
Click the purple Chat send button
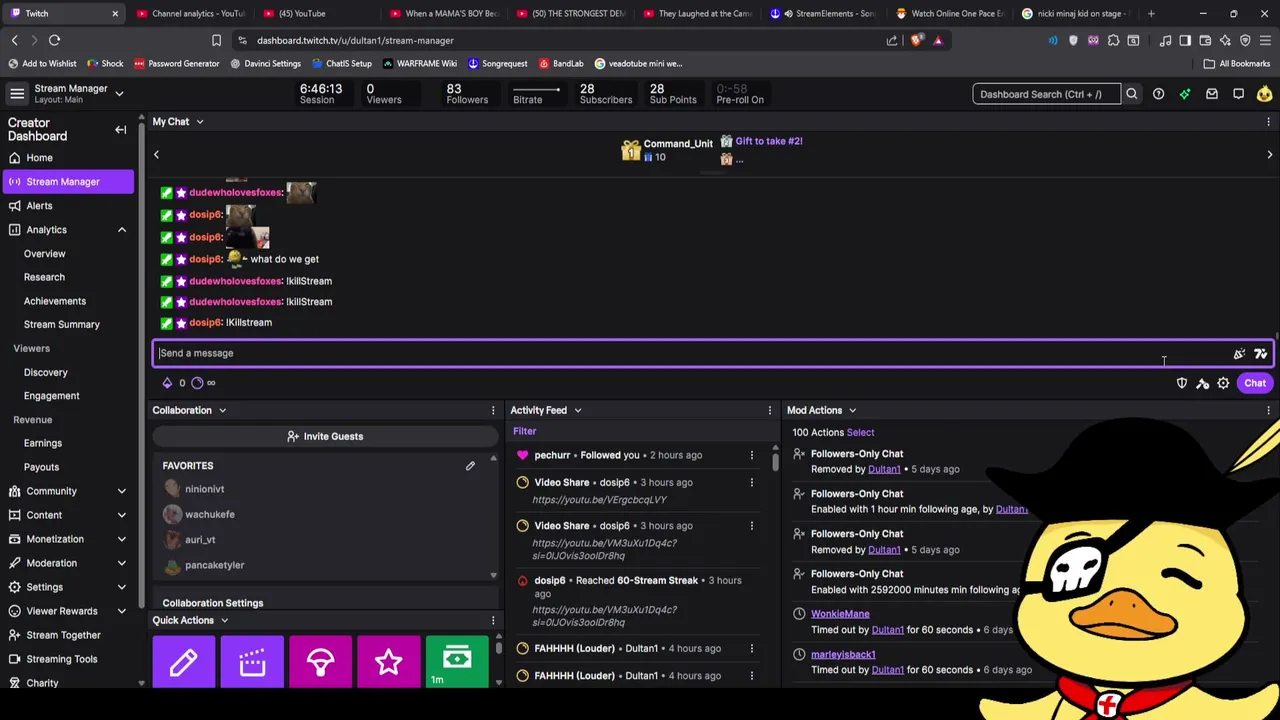1255,383
